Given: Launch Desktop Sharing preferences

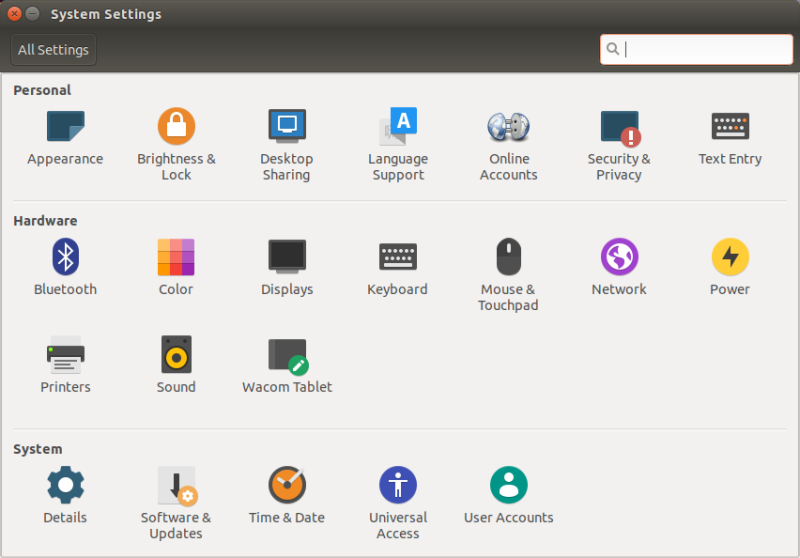Looking at the screenshot, I should [287, 128].
